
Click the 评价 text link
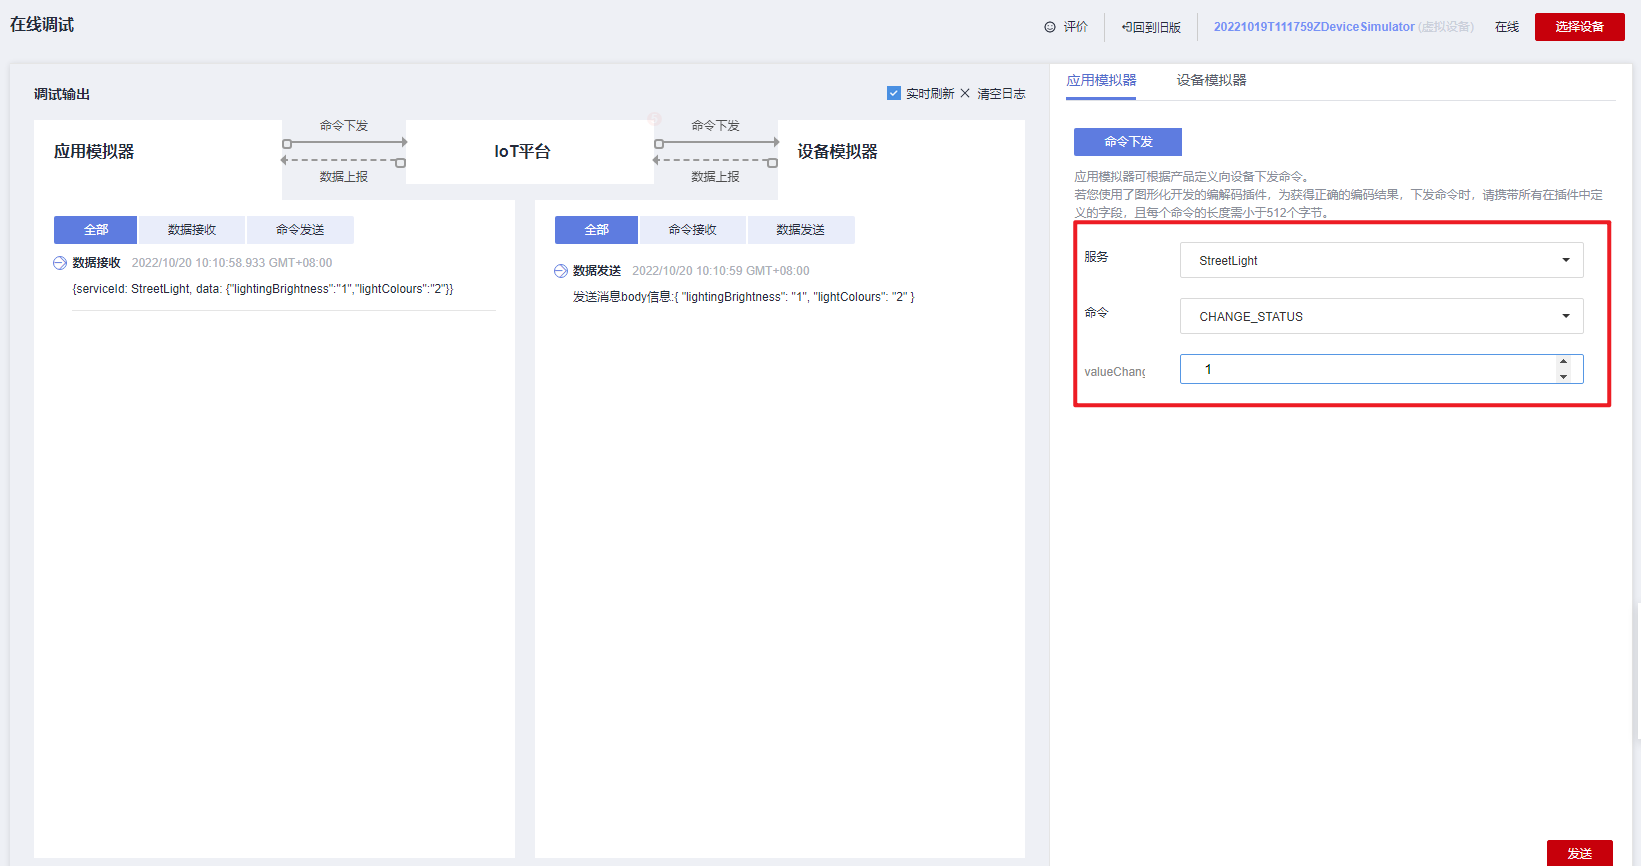1076,27
